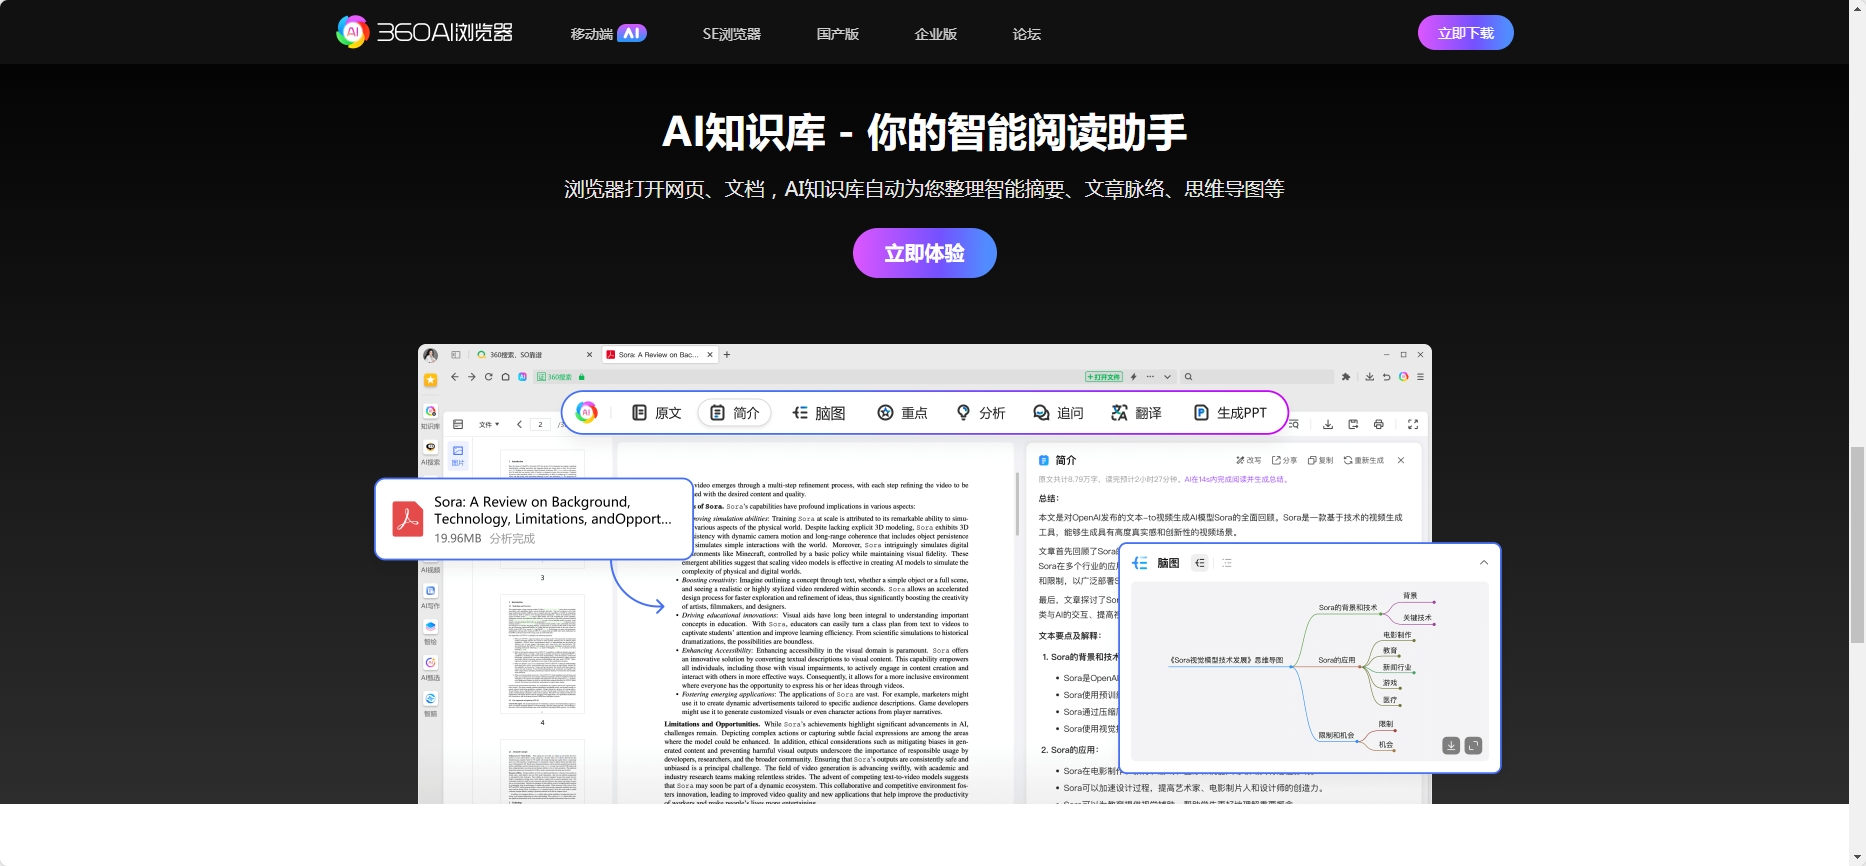
Task: Click the lightning bolt icon in the address bar
Action: pos(1134,377)
